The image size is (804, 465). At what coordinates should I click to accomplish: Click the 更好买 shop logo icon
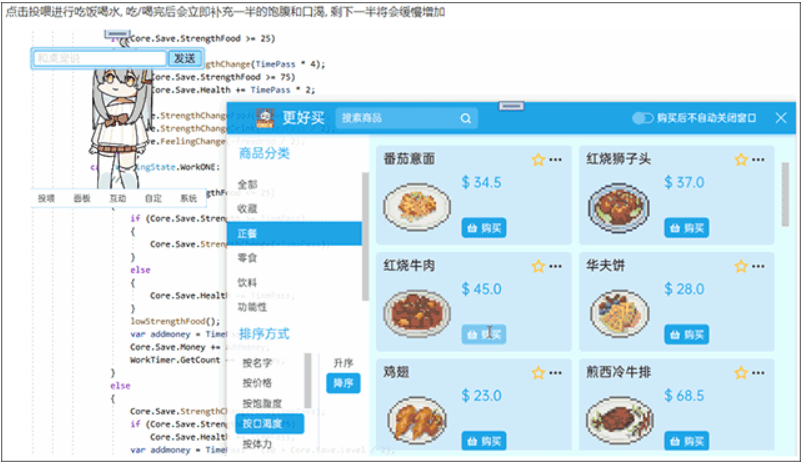pos(265,118)
